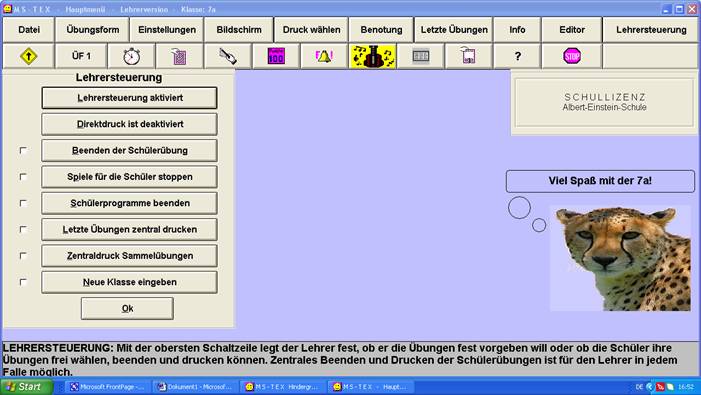Screen dimensions: 701x395
Task: Click the ÜF 1 toolbar button
Action: [x=81, y=56]
